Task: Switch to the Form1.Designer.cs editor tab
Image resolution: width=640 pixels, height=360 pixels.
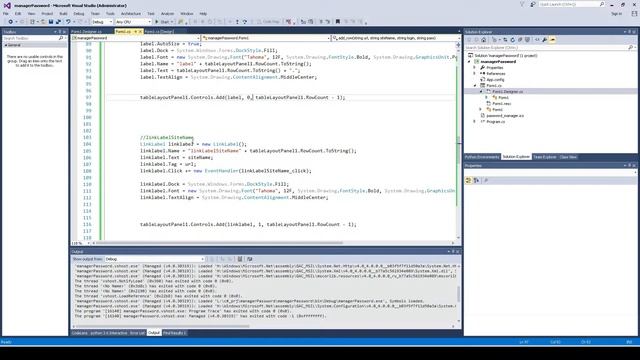Action: point(87,31)
